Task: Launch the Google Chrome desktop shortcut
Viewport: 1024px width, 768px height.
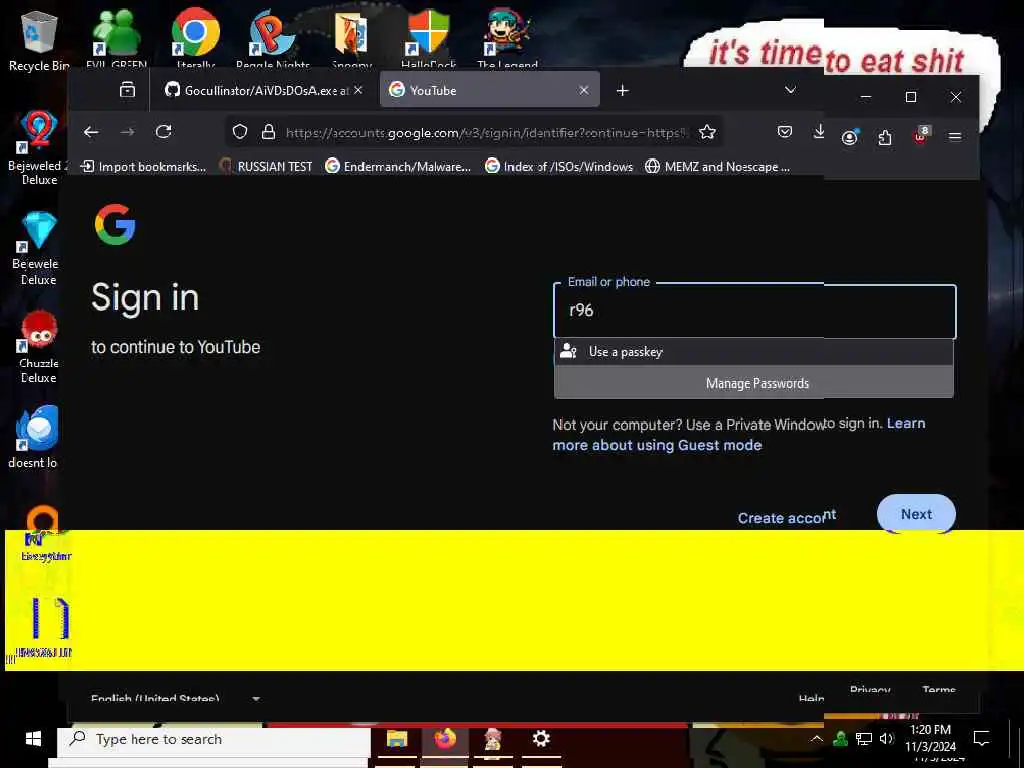Action: (195, 39)
